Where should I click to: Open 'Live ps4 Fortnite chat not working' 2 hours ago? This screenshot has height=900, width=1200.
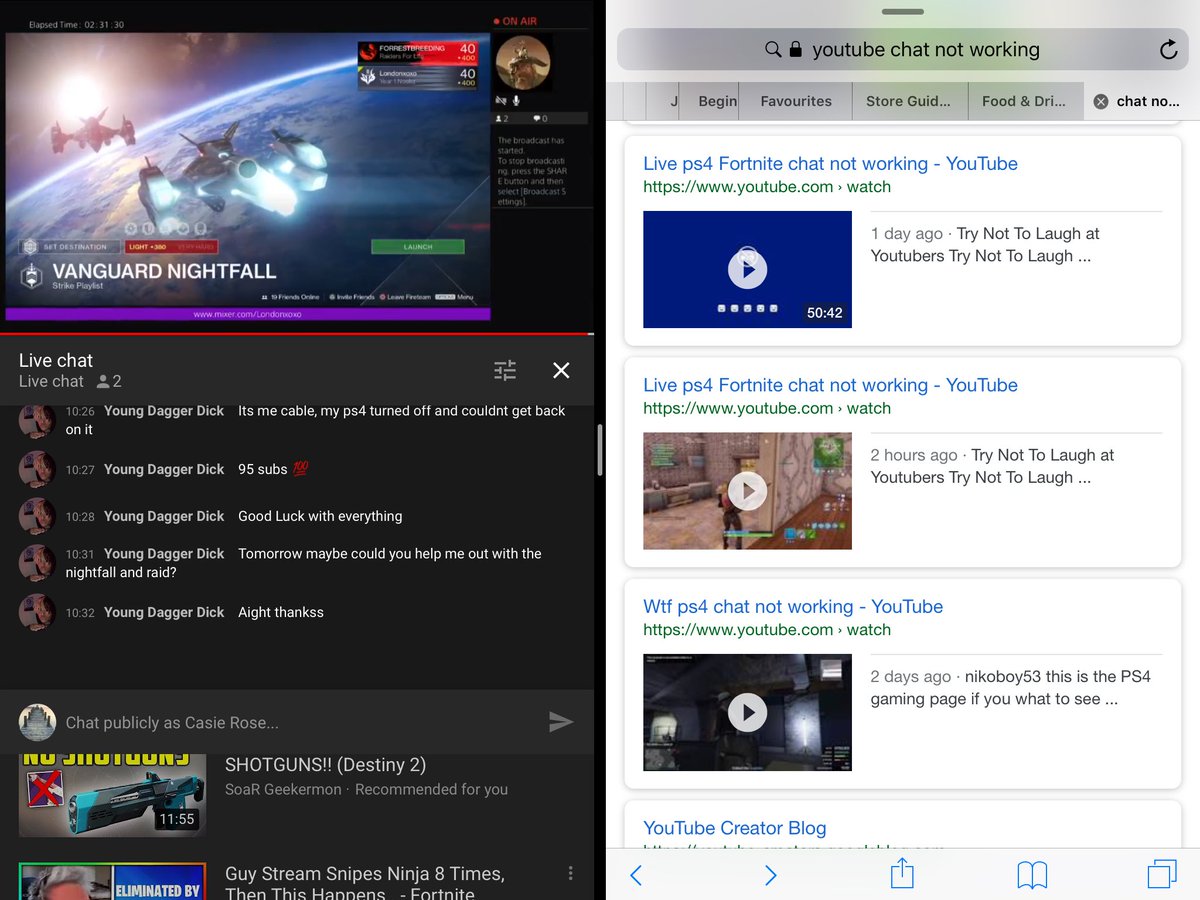tap(830, 385)
